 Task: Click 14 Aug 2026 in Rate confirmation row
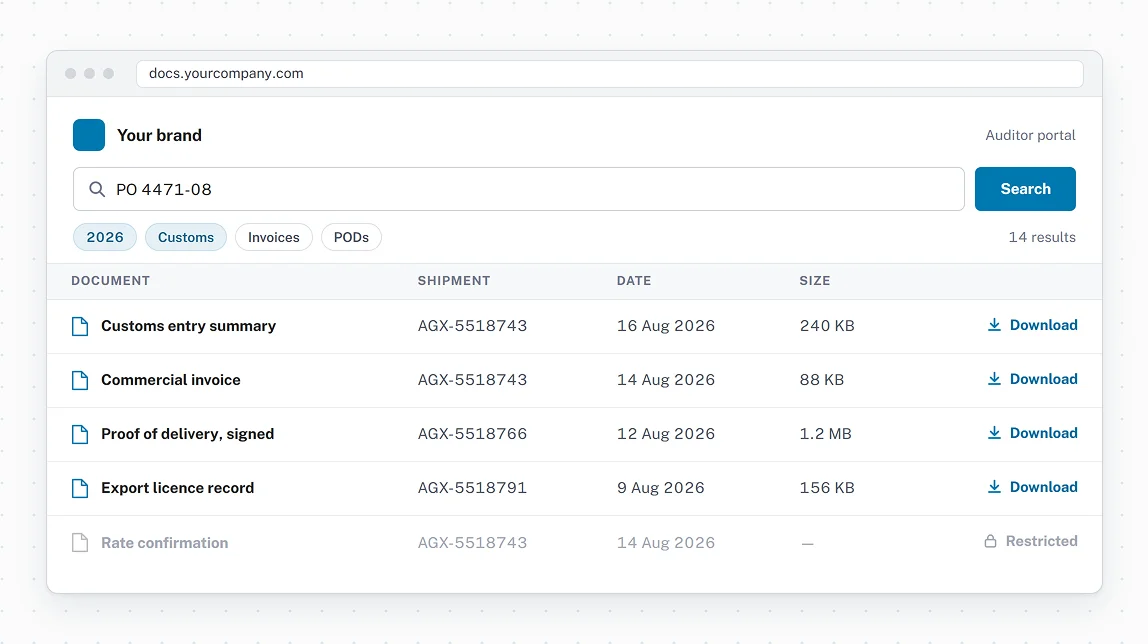[x=666, y=543]
